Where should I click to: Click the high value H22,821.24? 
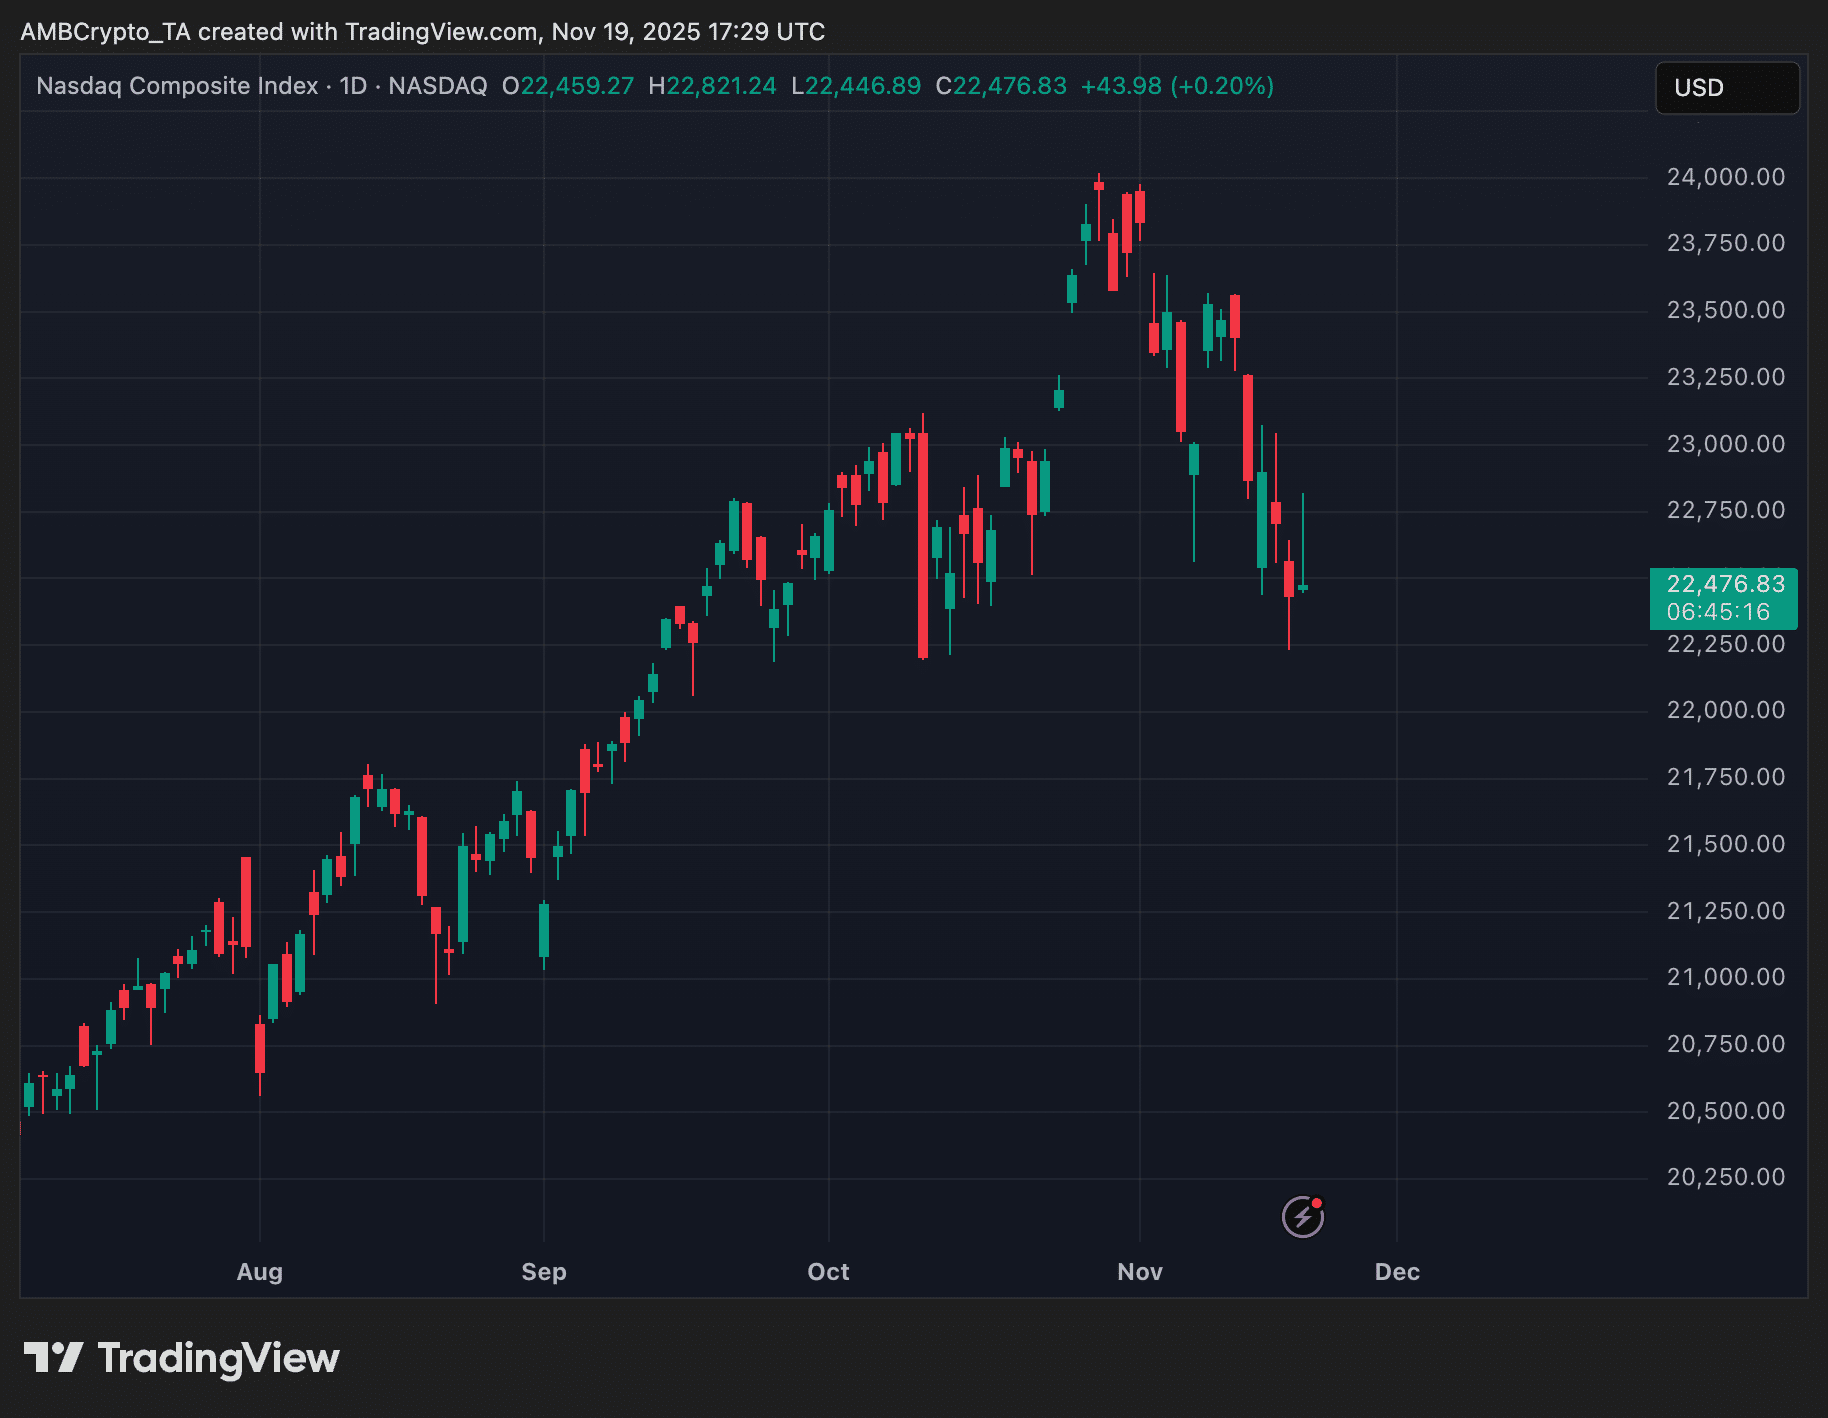(x=712, y=86)
